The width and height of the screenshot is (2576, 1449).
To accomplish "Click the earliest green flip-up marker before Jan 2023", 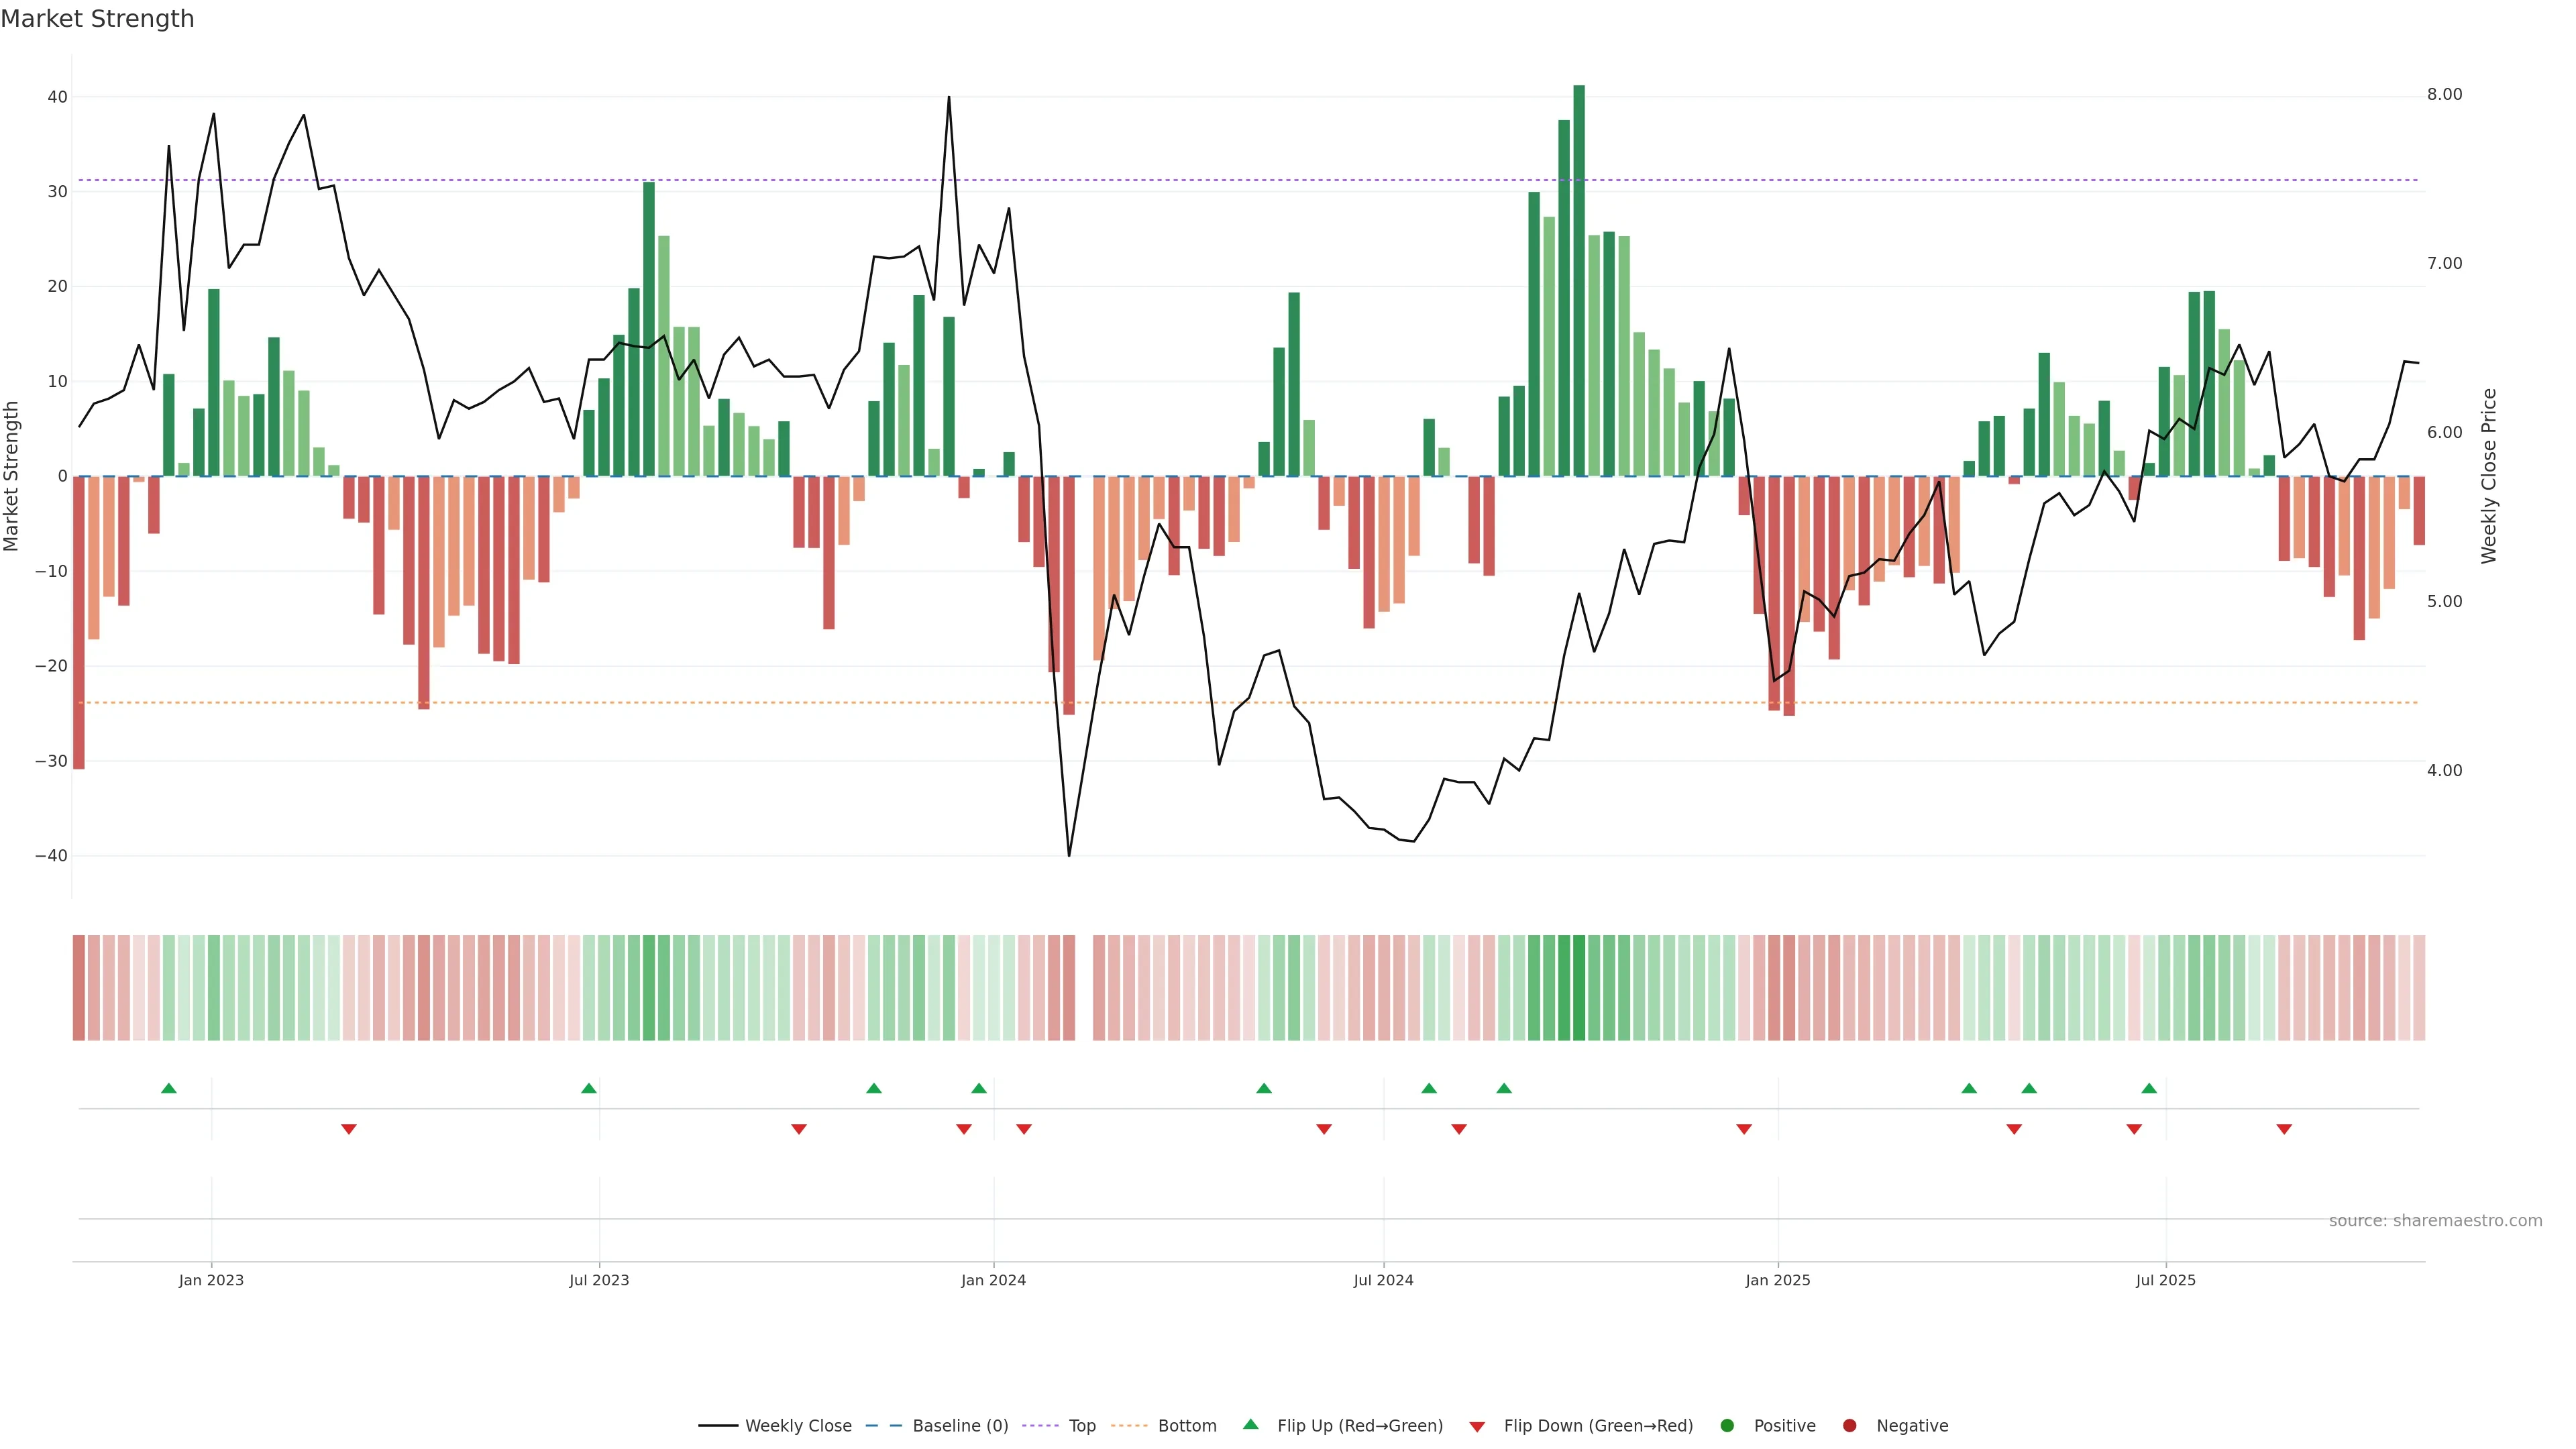I will (x=169, y=1088).
